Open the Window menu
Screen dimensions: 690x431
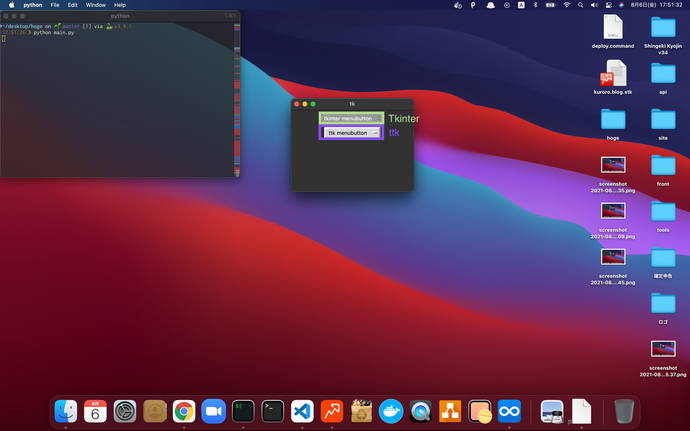pyautogui.click(x=95, y=5)
